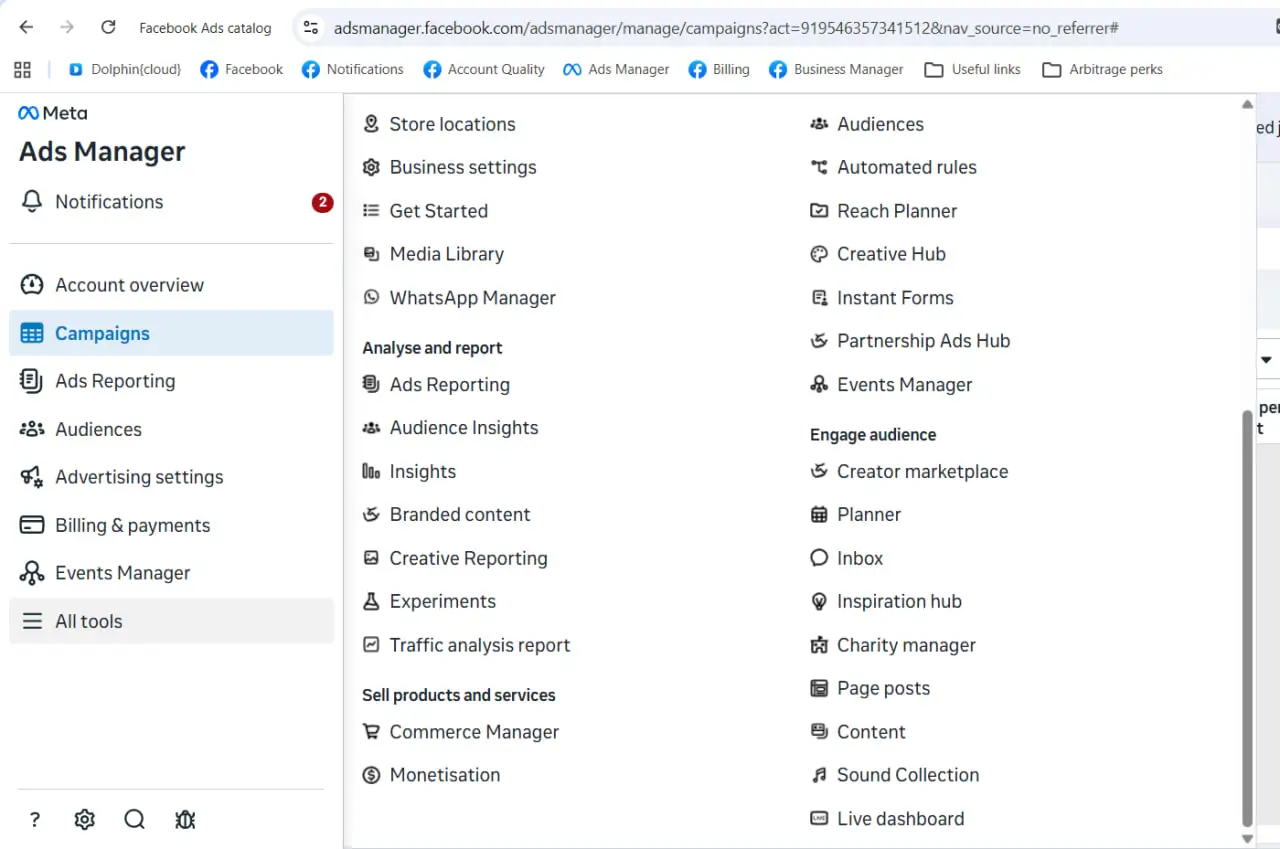Open Audience Insights

tap(464, 428)
